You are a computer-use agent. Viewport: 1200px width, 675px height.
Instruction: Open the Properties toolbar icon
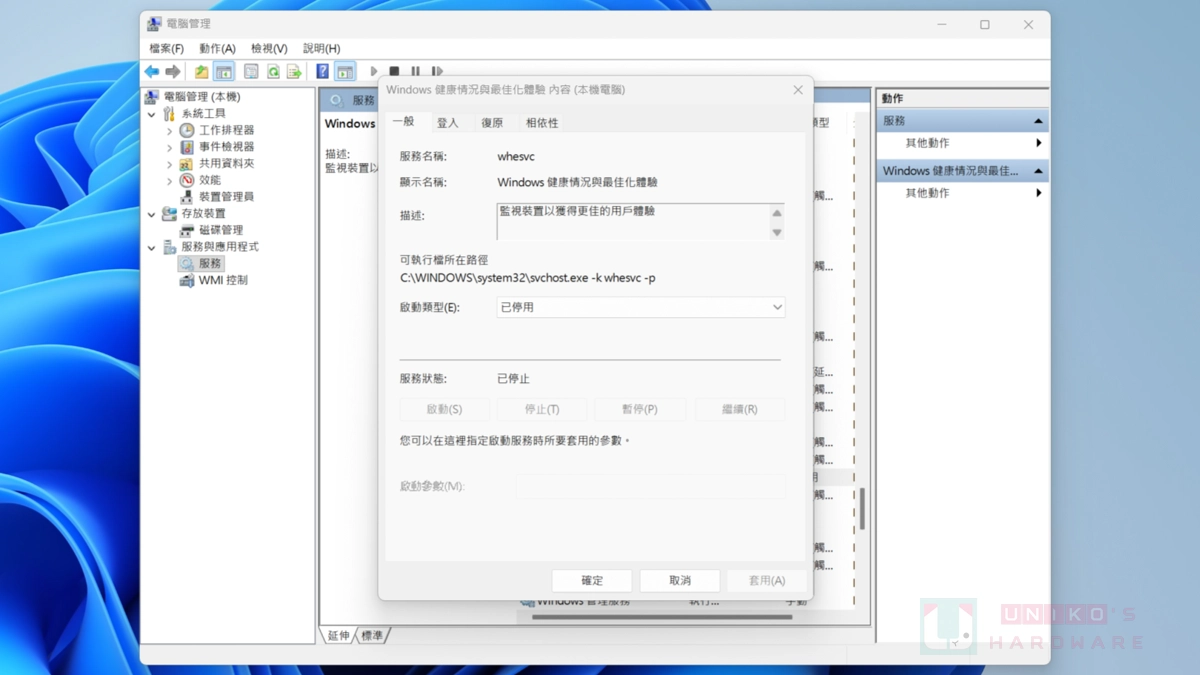pyautogui.click(x=251, y=72)
